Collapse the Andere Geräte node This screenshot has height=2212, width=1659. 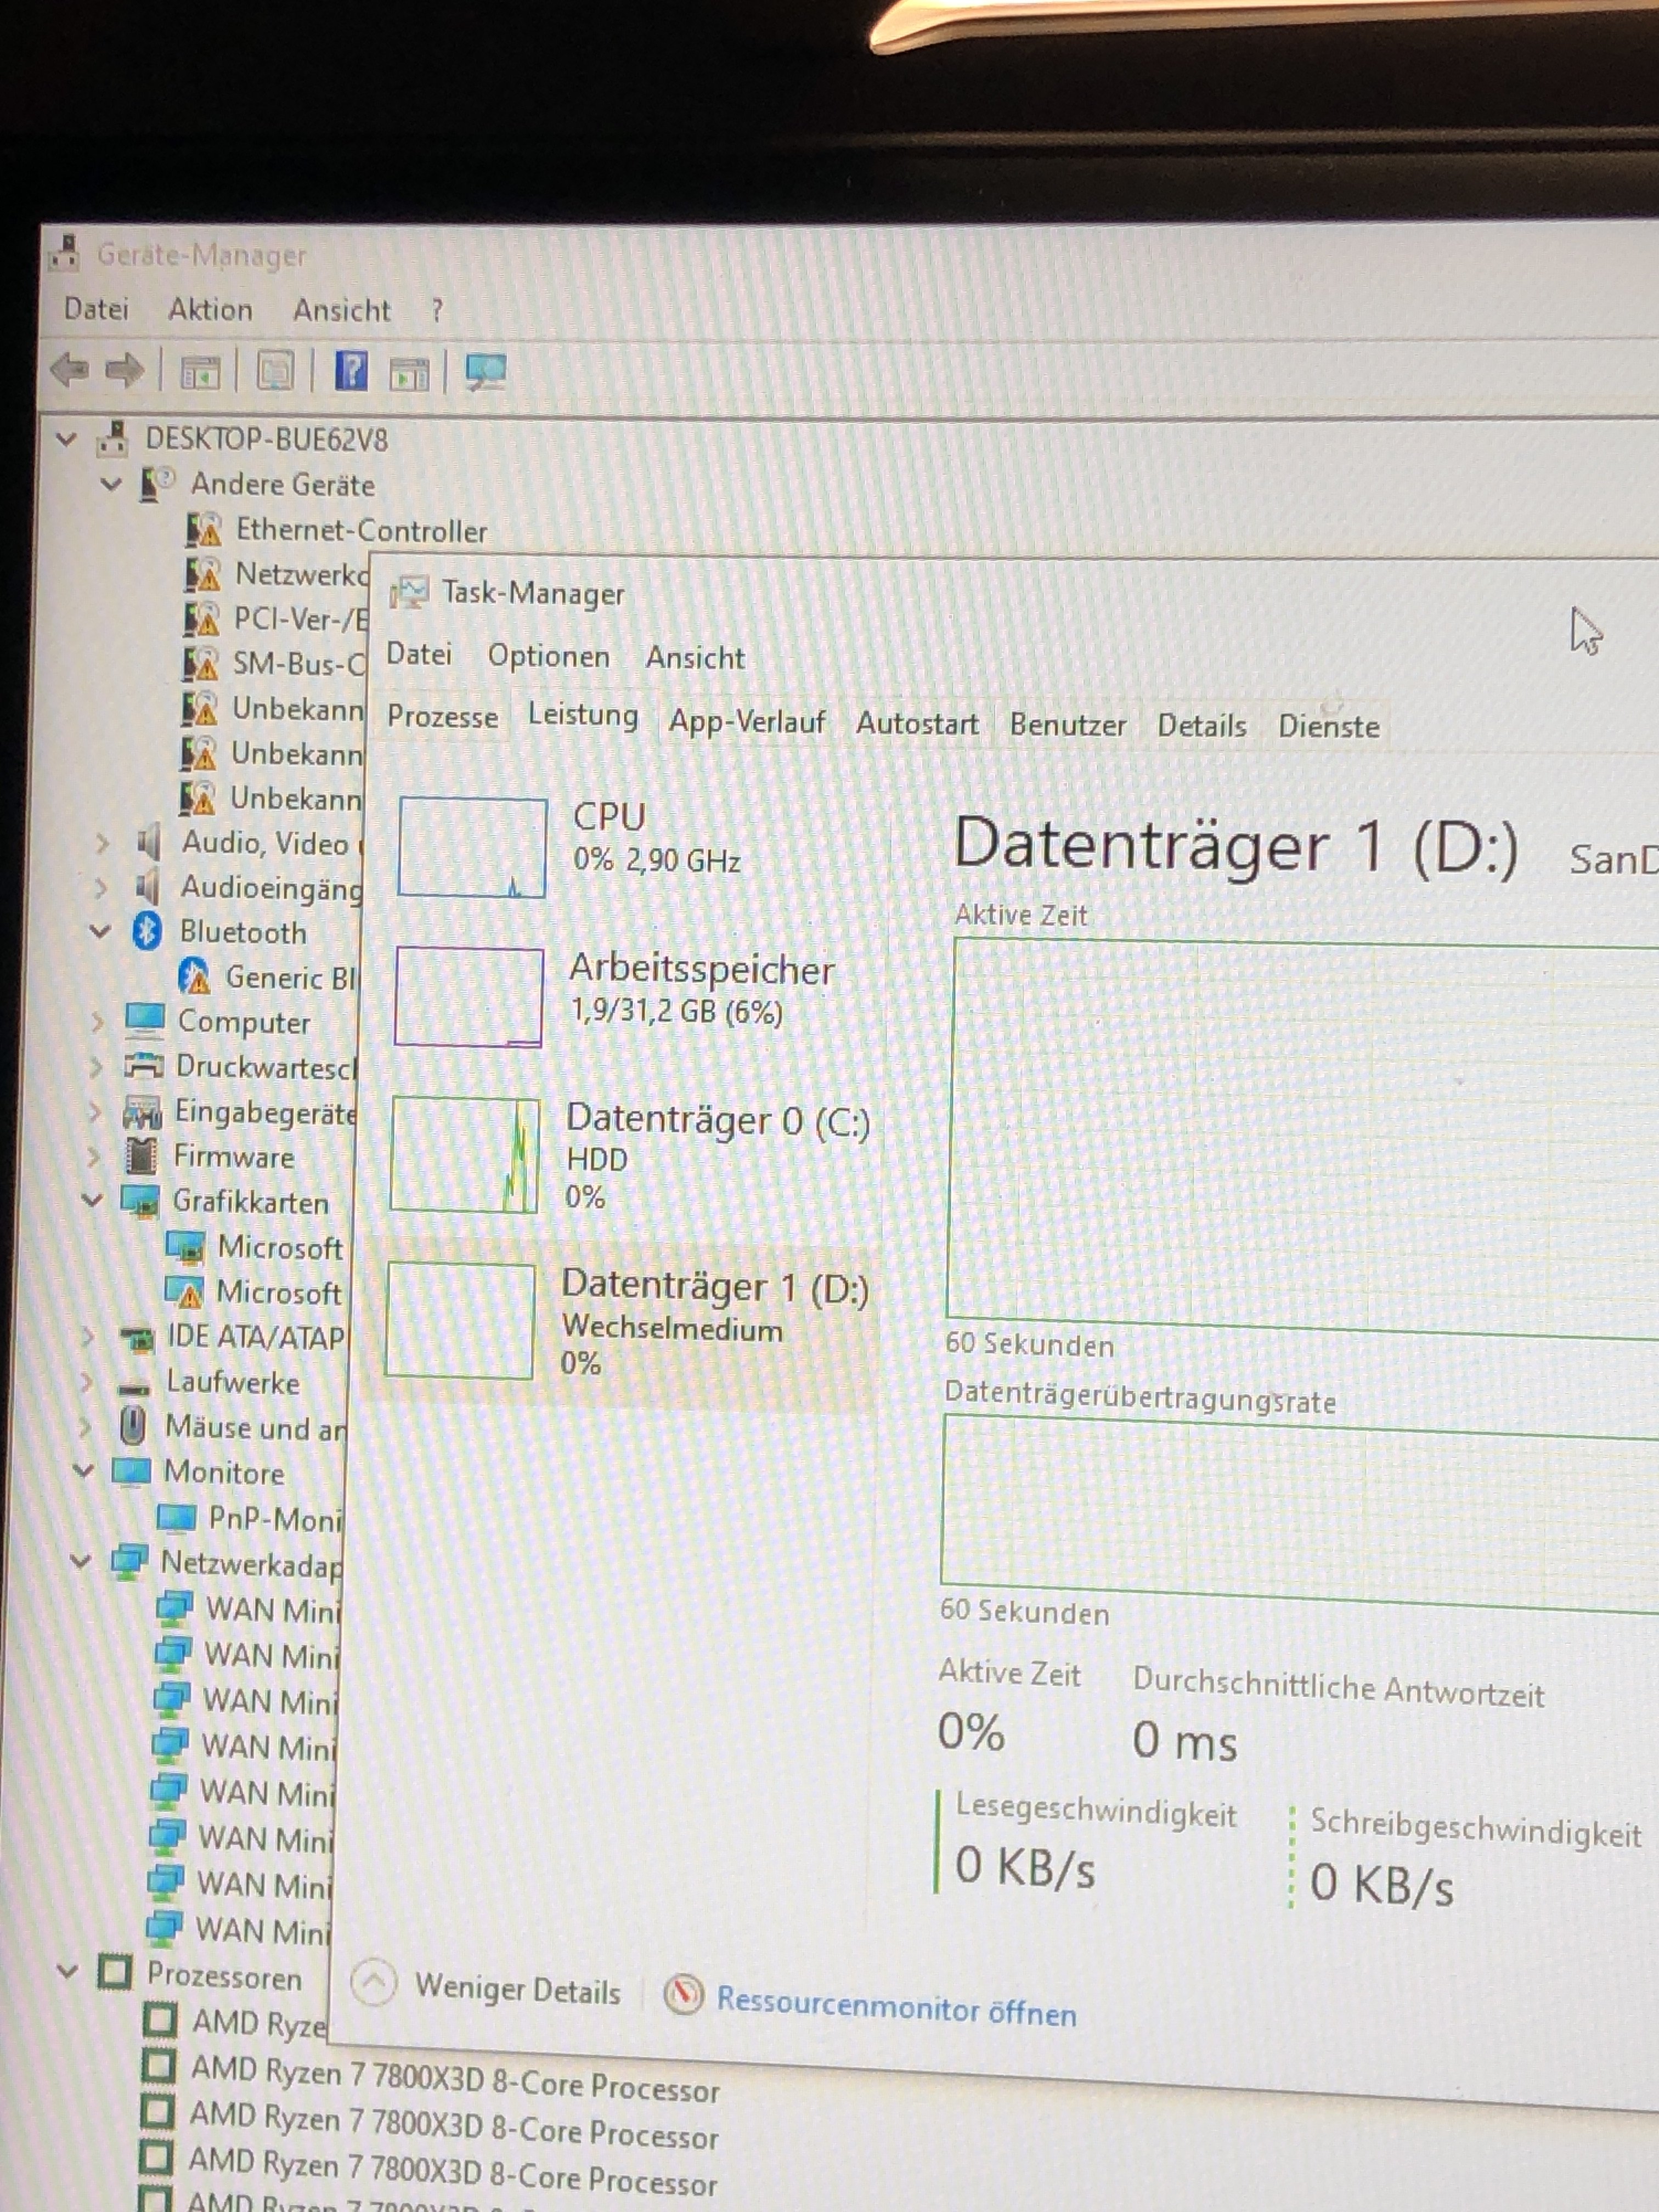(x=111, y=485)
